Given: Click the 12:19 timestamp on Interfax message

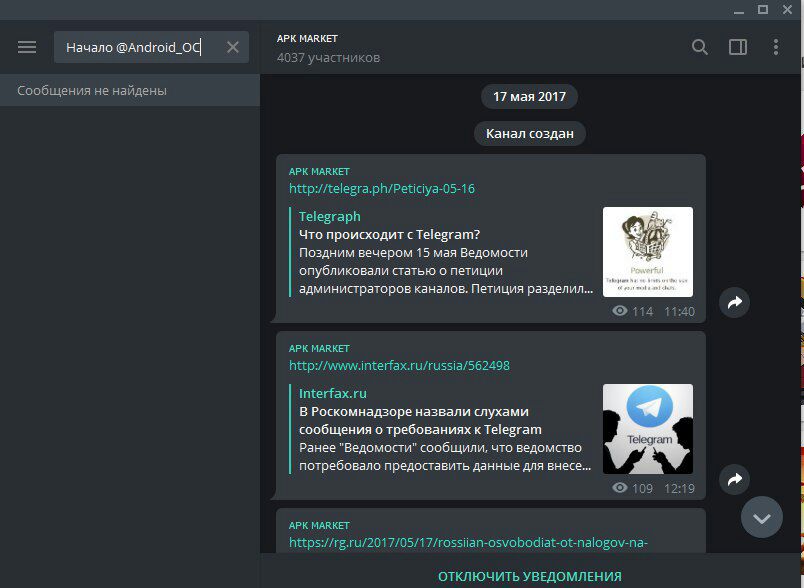Looking at the screenshot, I should click(679, 489).
